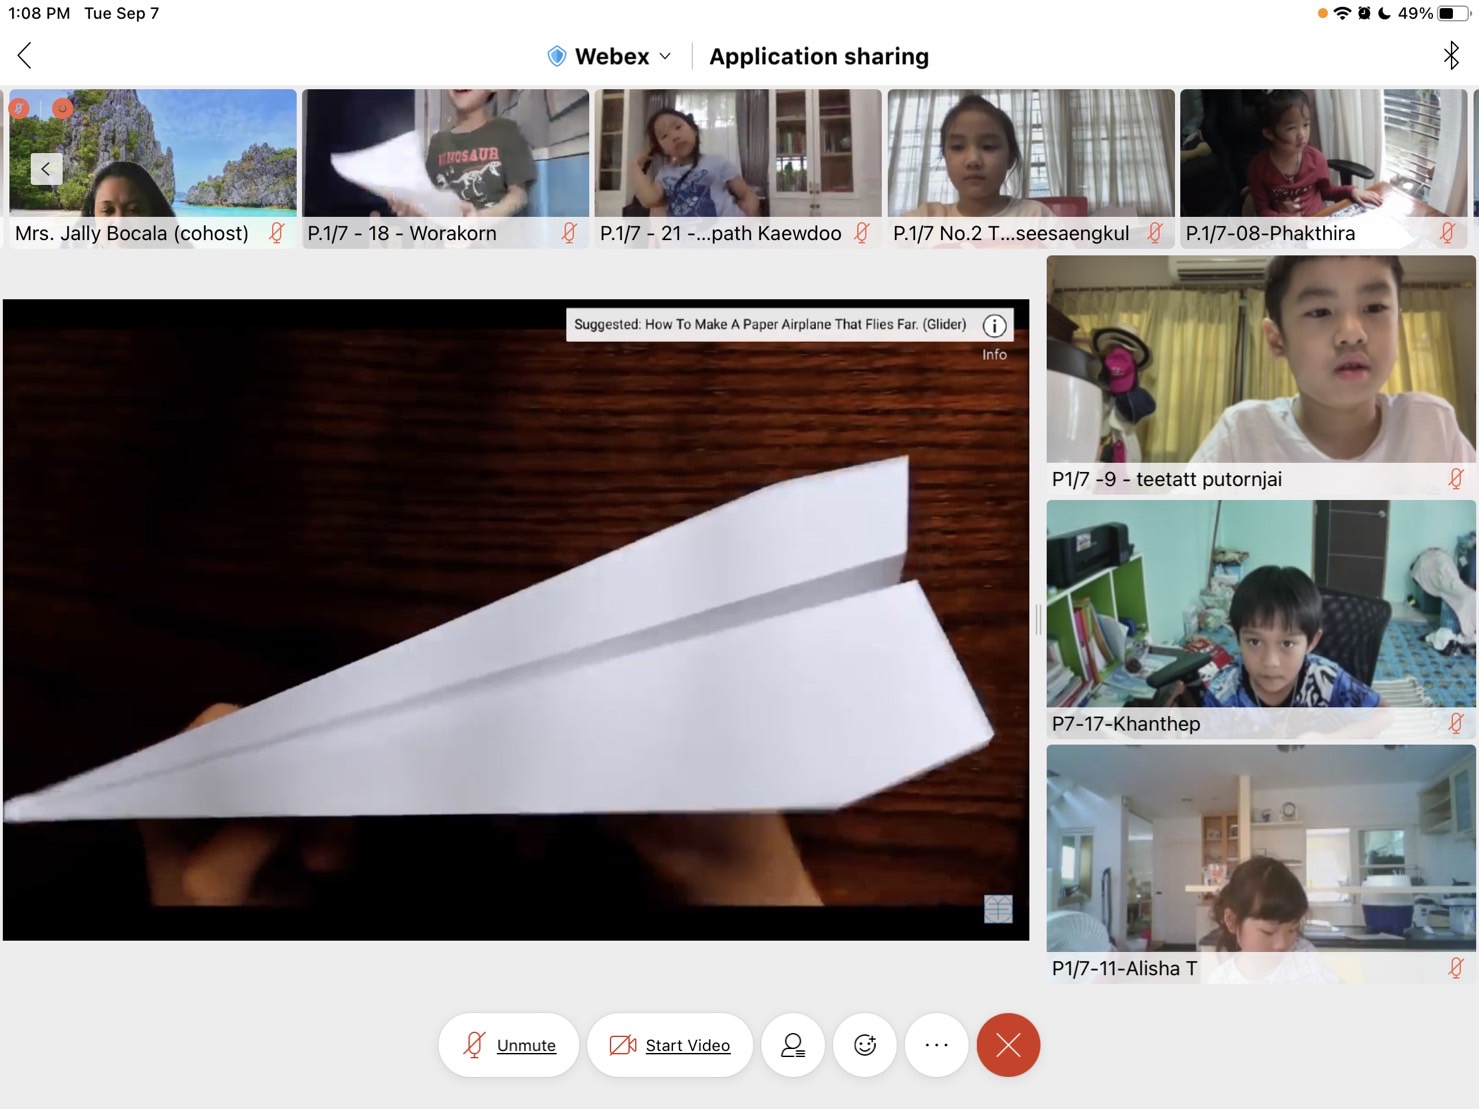Viewport: 1479px width, 1109px height.
Task: Tap muted mic icon for T...seesaengkul
Action: (x=1155, y=233)
